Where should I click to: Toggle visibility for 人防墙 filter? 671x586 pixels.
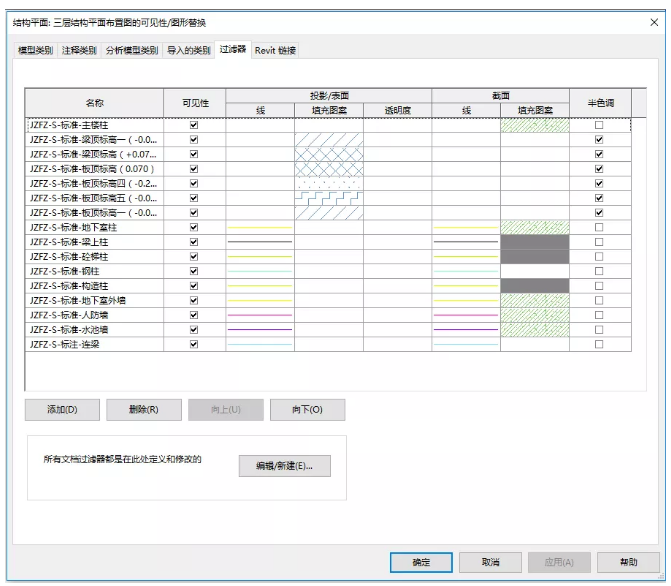click(x=194, y=315)
